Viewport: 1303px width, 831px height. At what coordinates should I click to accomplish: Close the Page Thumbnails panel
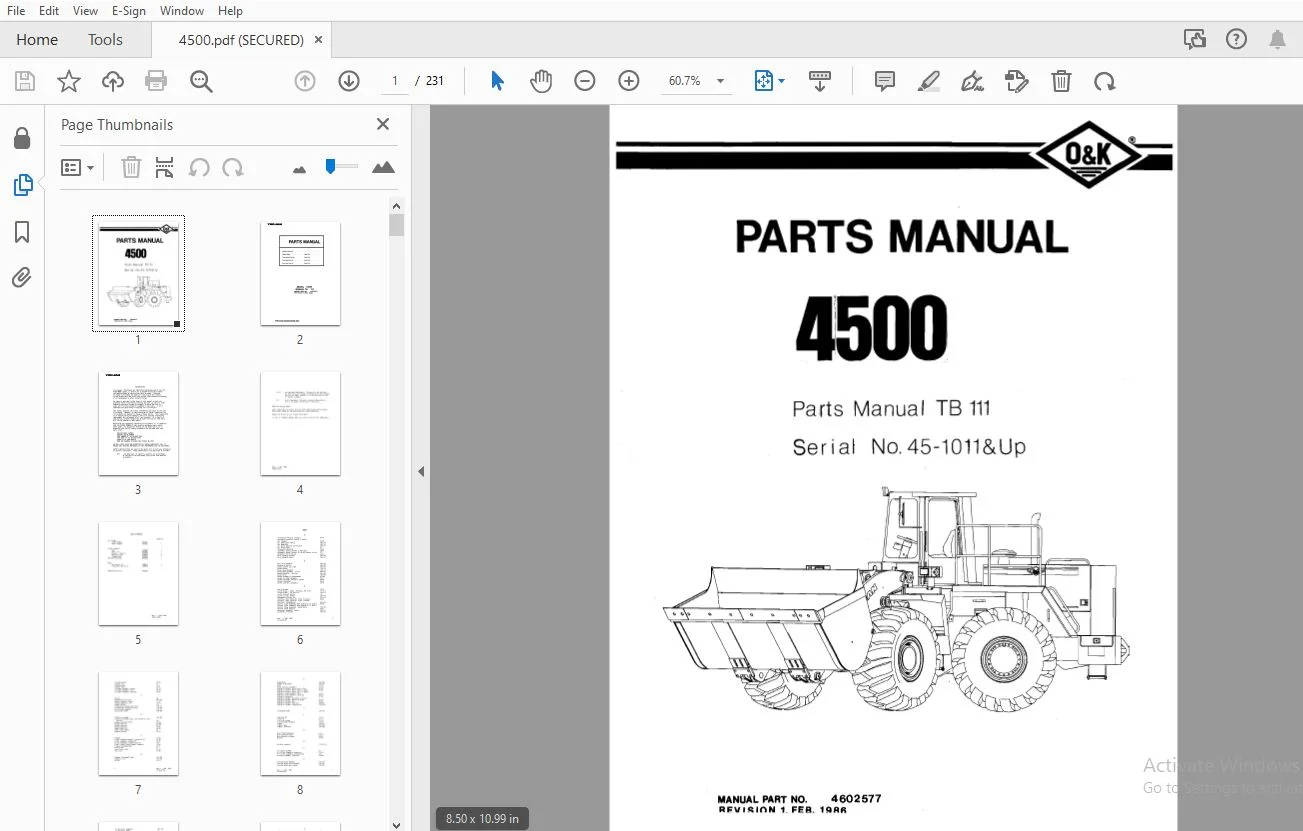click(382, 124)
